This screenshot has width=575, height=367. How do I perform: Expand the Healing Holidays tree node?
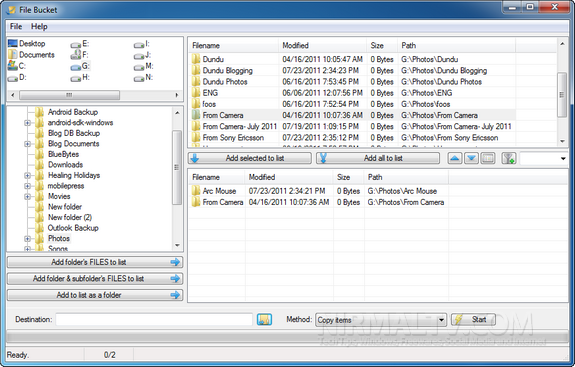coord(28,176)
